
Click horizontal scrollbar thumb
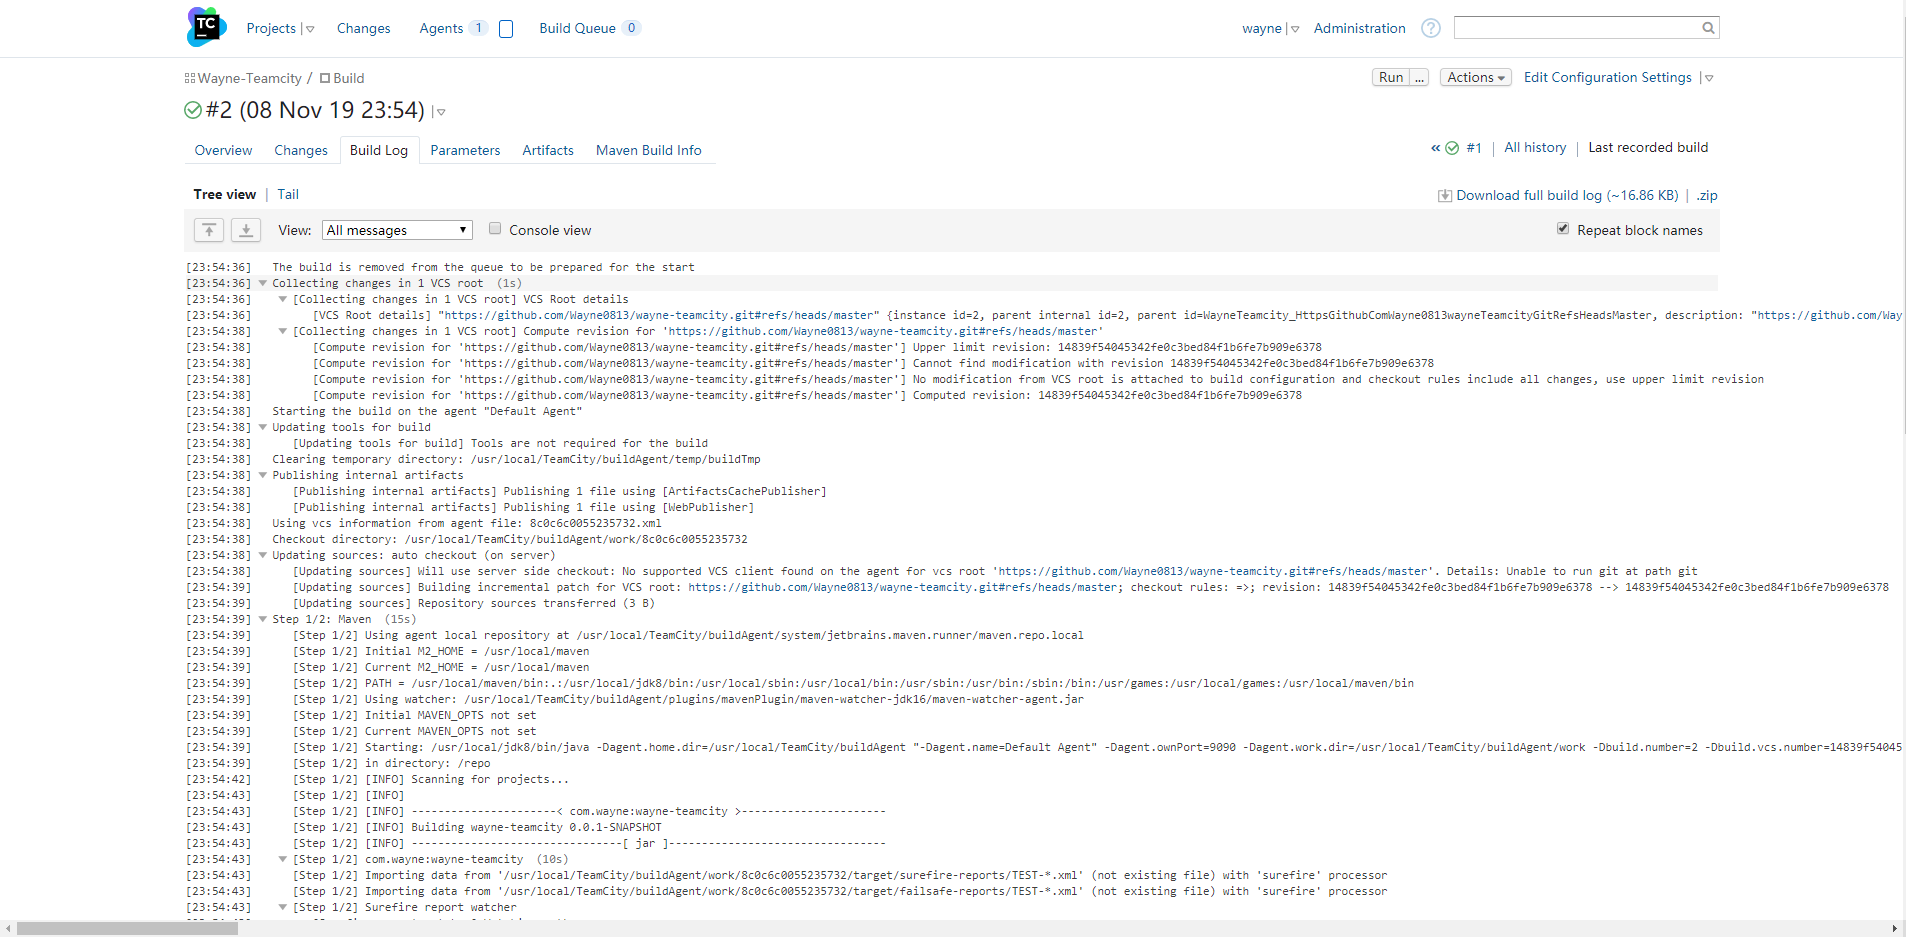coord(128,928)
